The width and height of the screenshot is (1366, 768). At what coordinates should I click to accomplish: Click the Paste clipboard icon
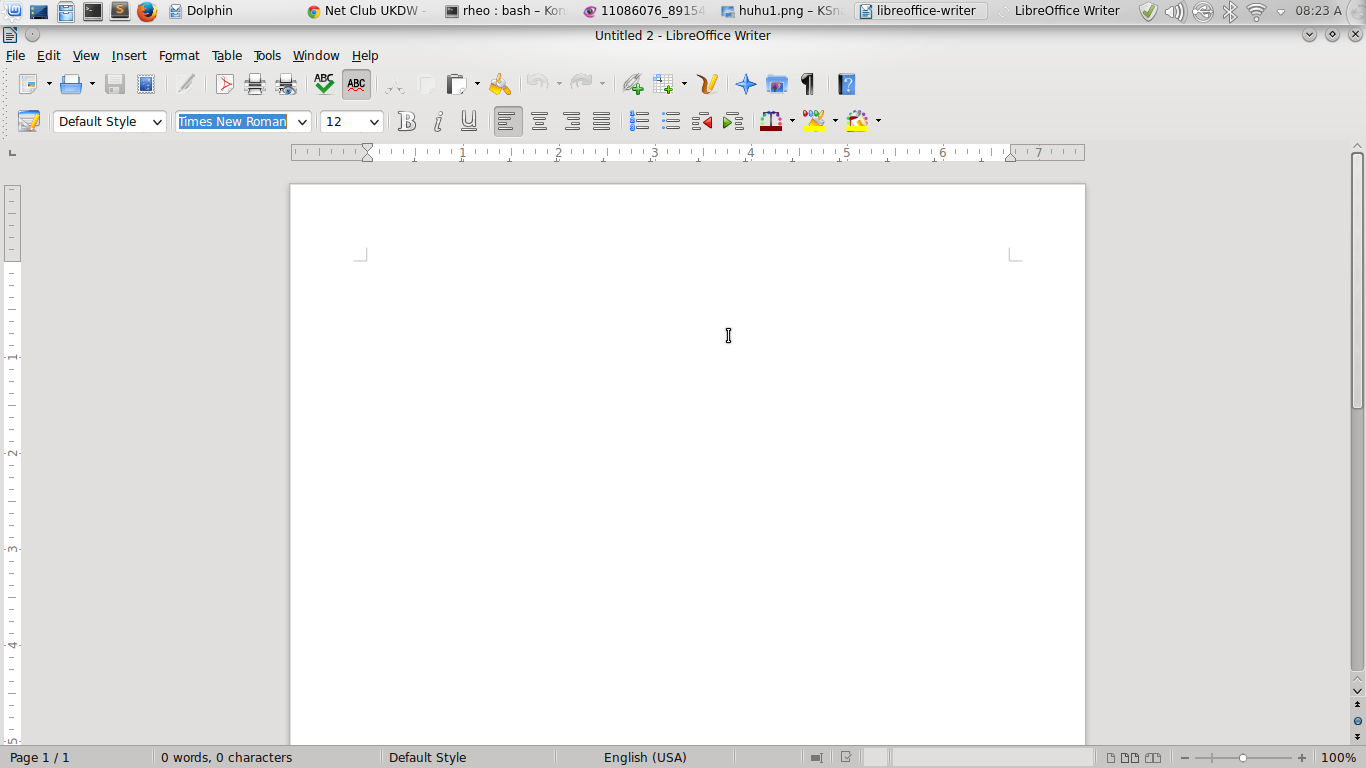(456, 84)
